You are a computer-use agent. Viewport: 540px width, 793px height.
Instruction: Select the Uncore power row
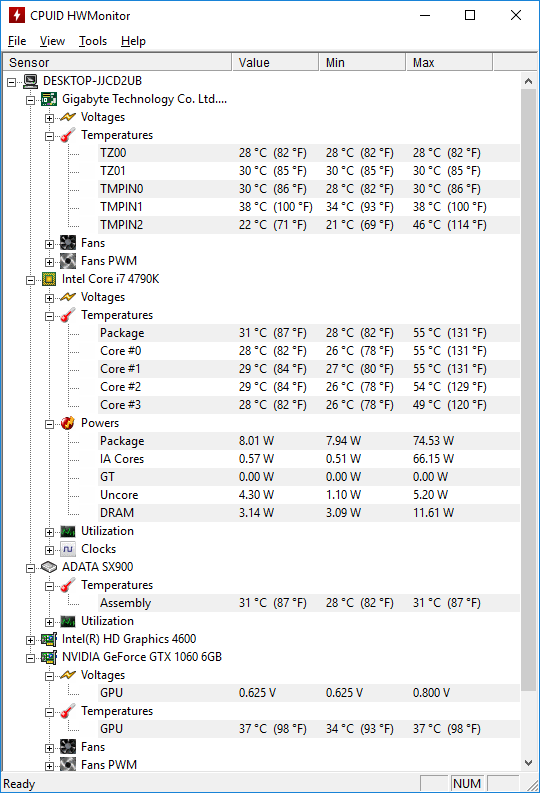pyautogui.click(x=309, y=495)
